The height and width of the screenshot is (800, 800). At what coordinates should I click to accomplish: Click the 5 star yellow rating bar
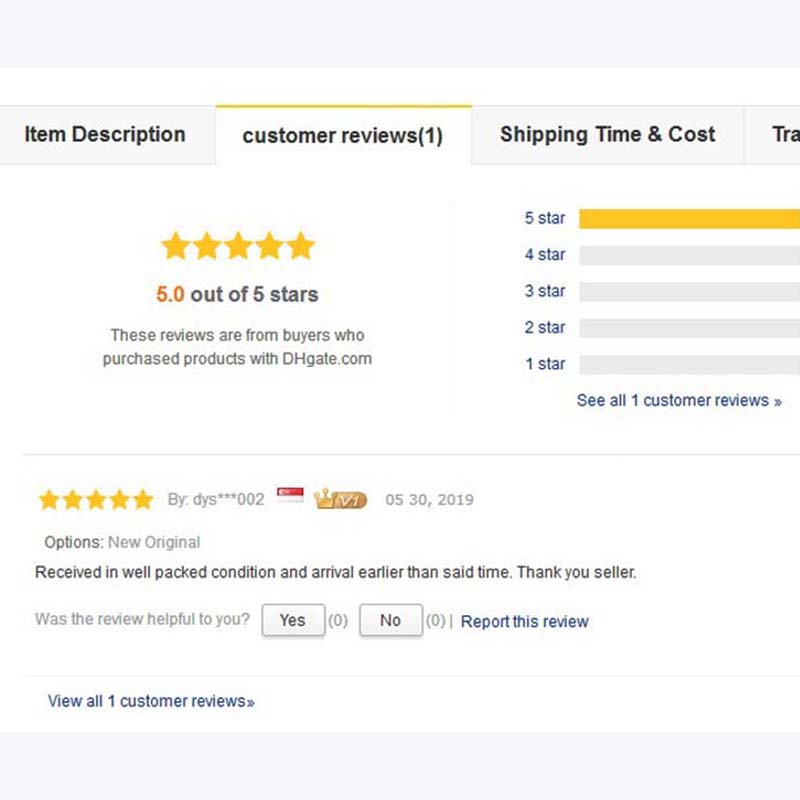689,219
